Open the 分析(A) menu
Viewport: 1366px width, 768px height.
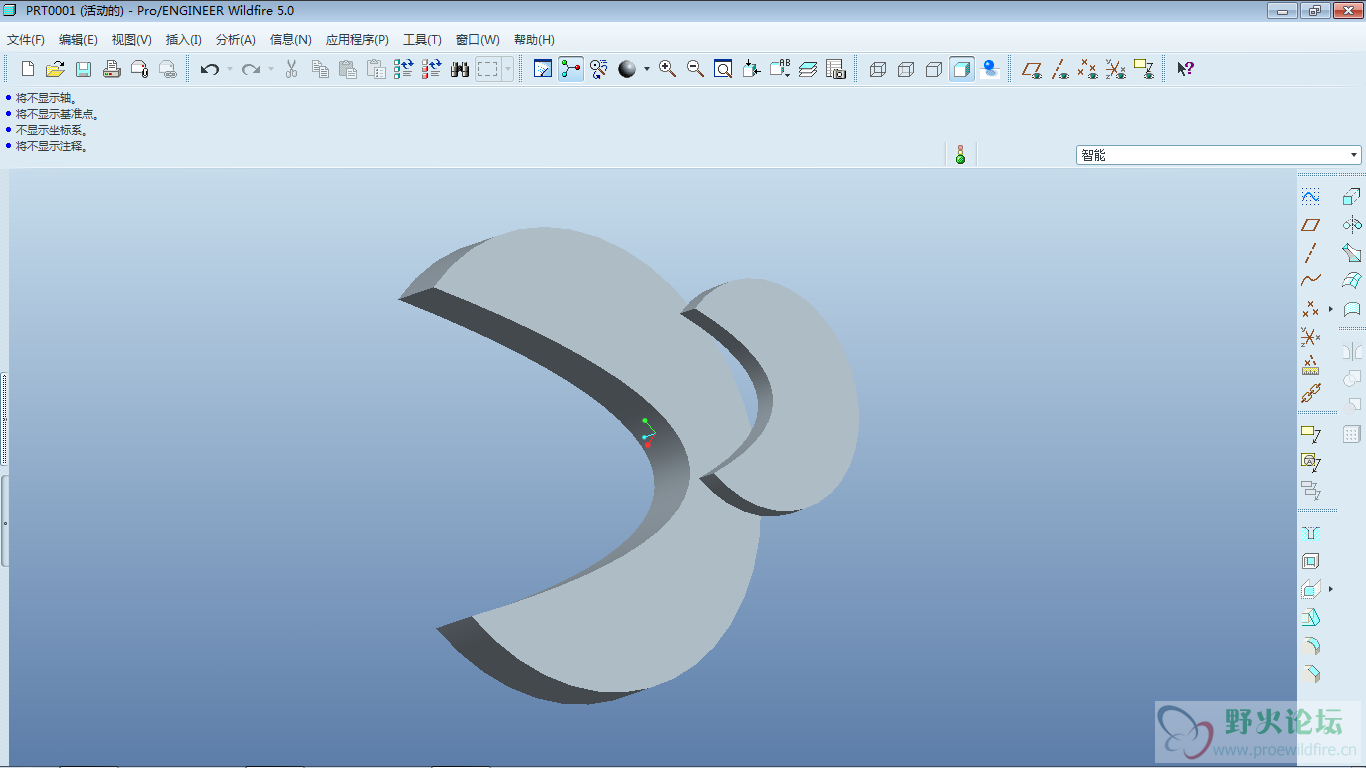click(x=236, y=40)
